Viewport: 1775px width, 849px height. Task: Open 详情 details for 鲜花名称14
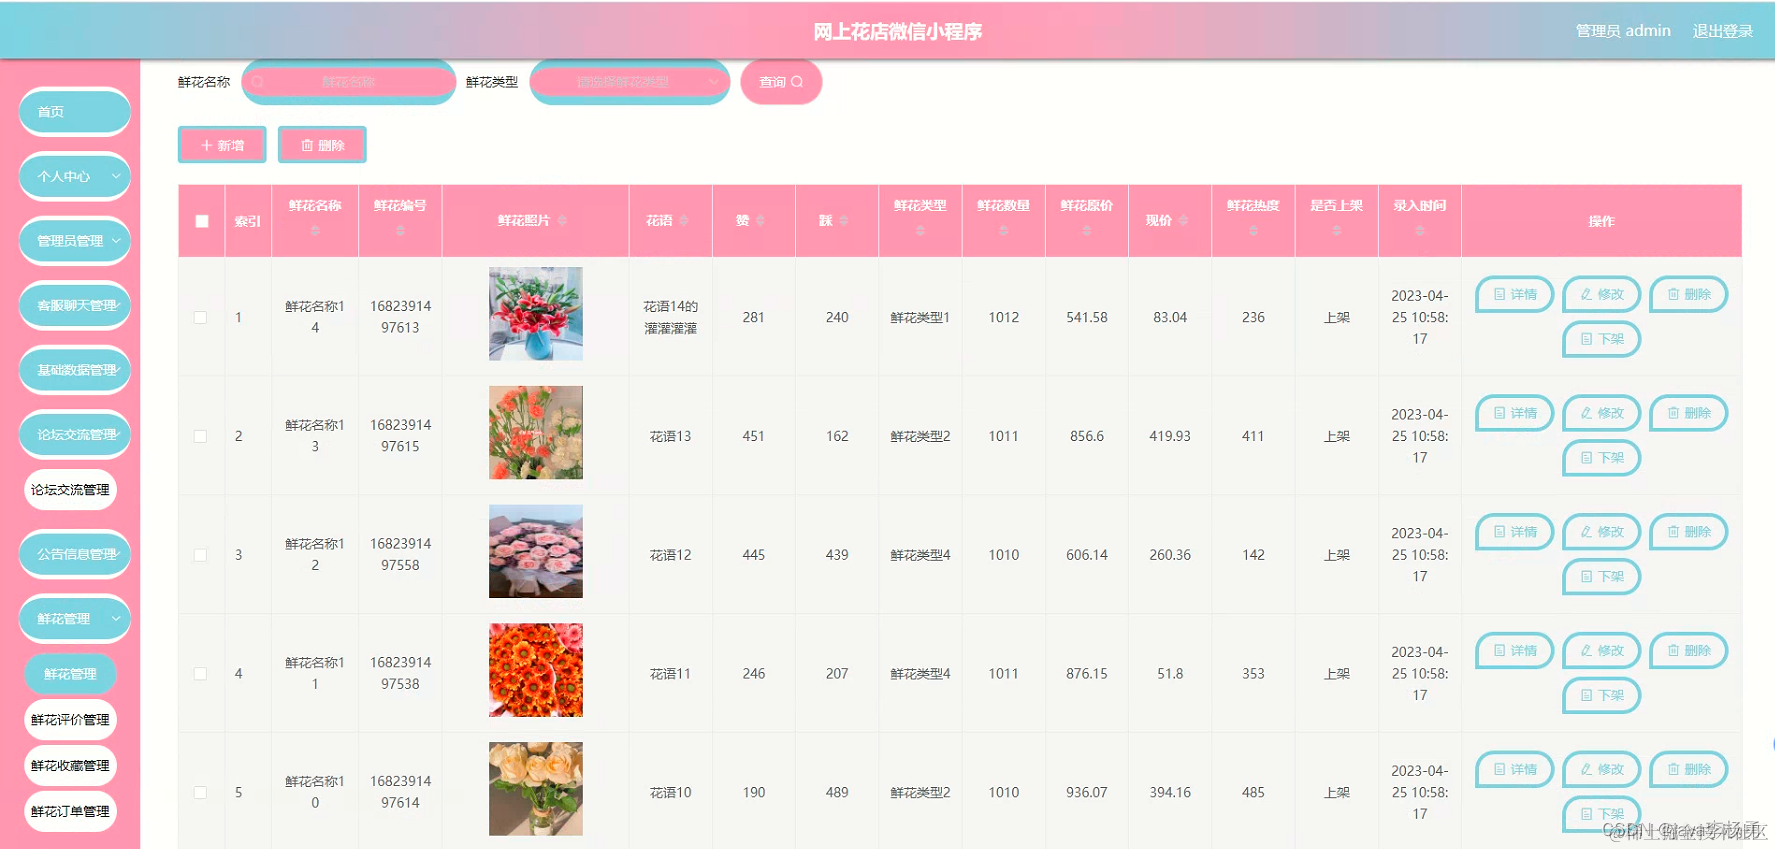[1515, 294]
